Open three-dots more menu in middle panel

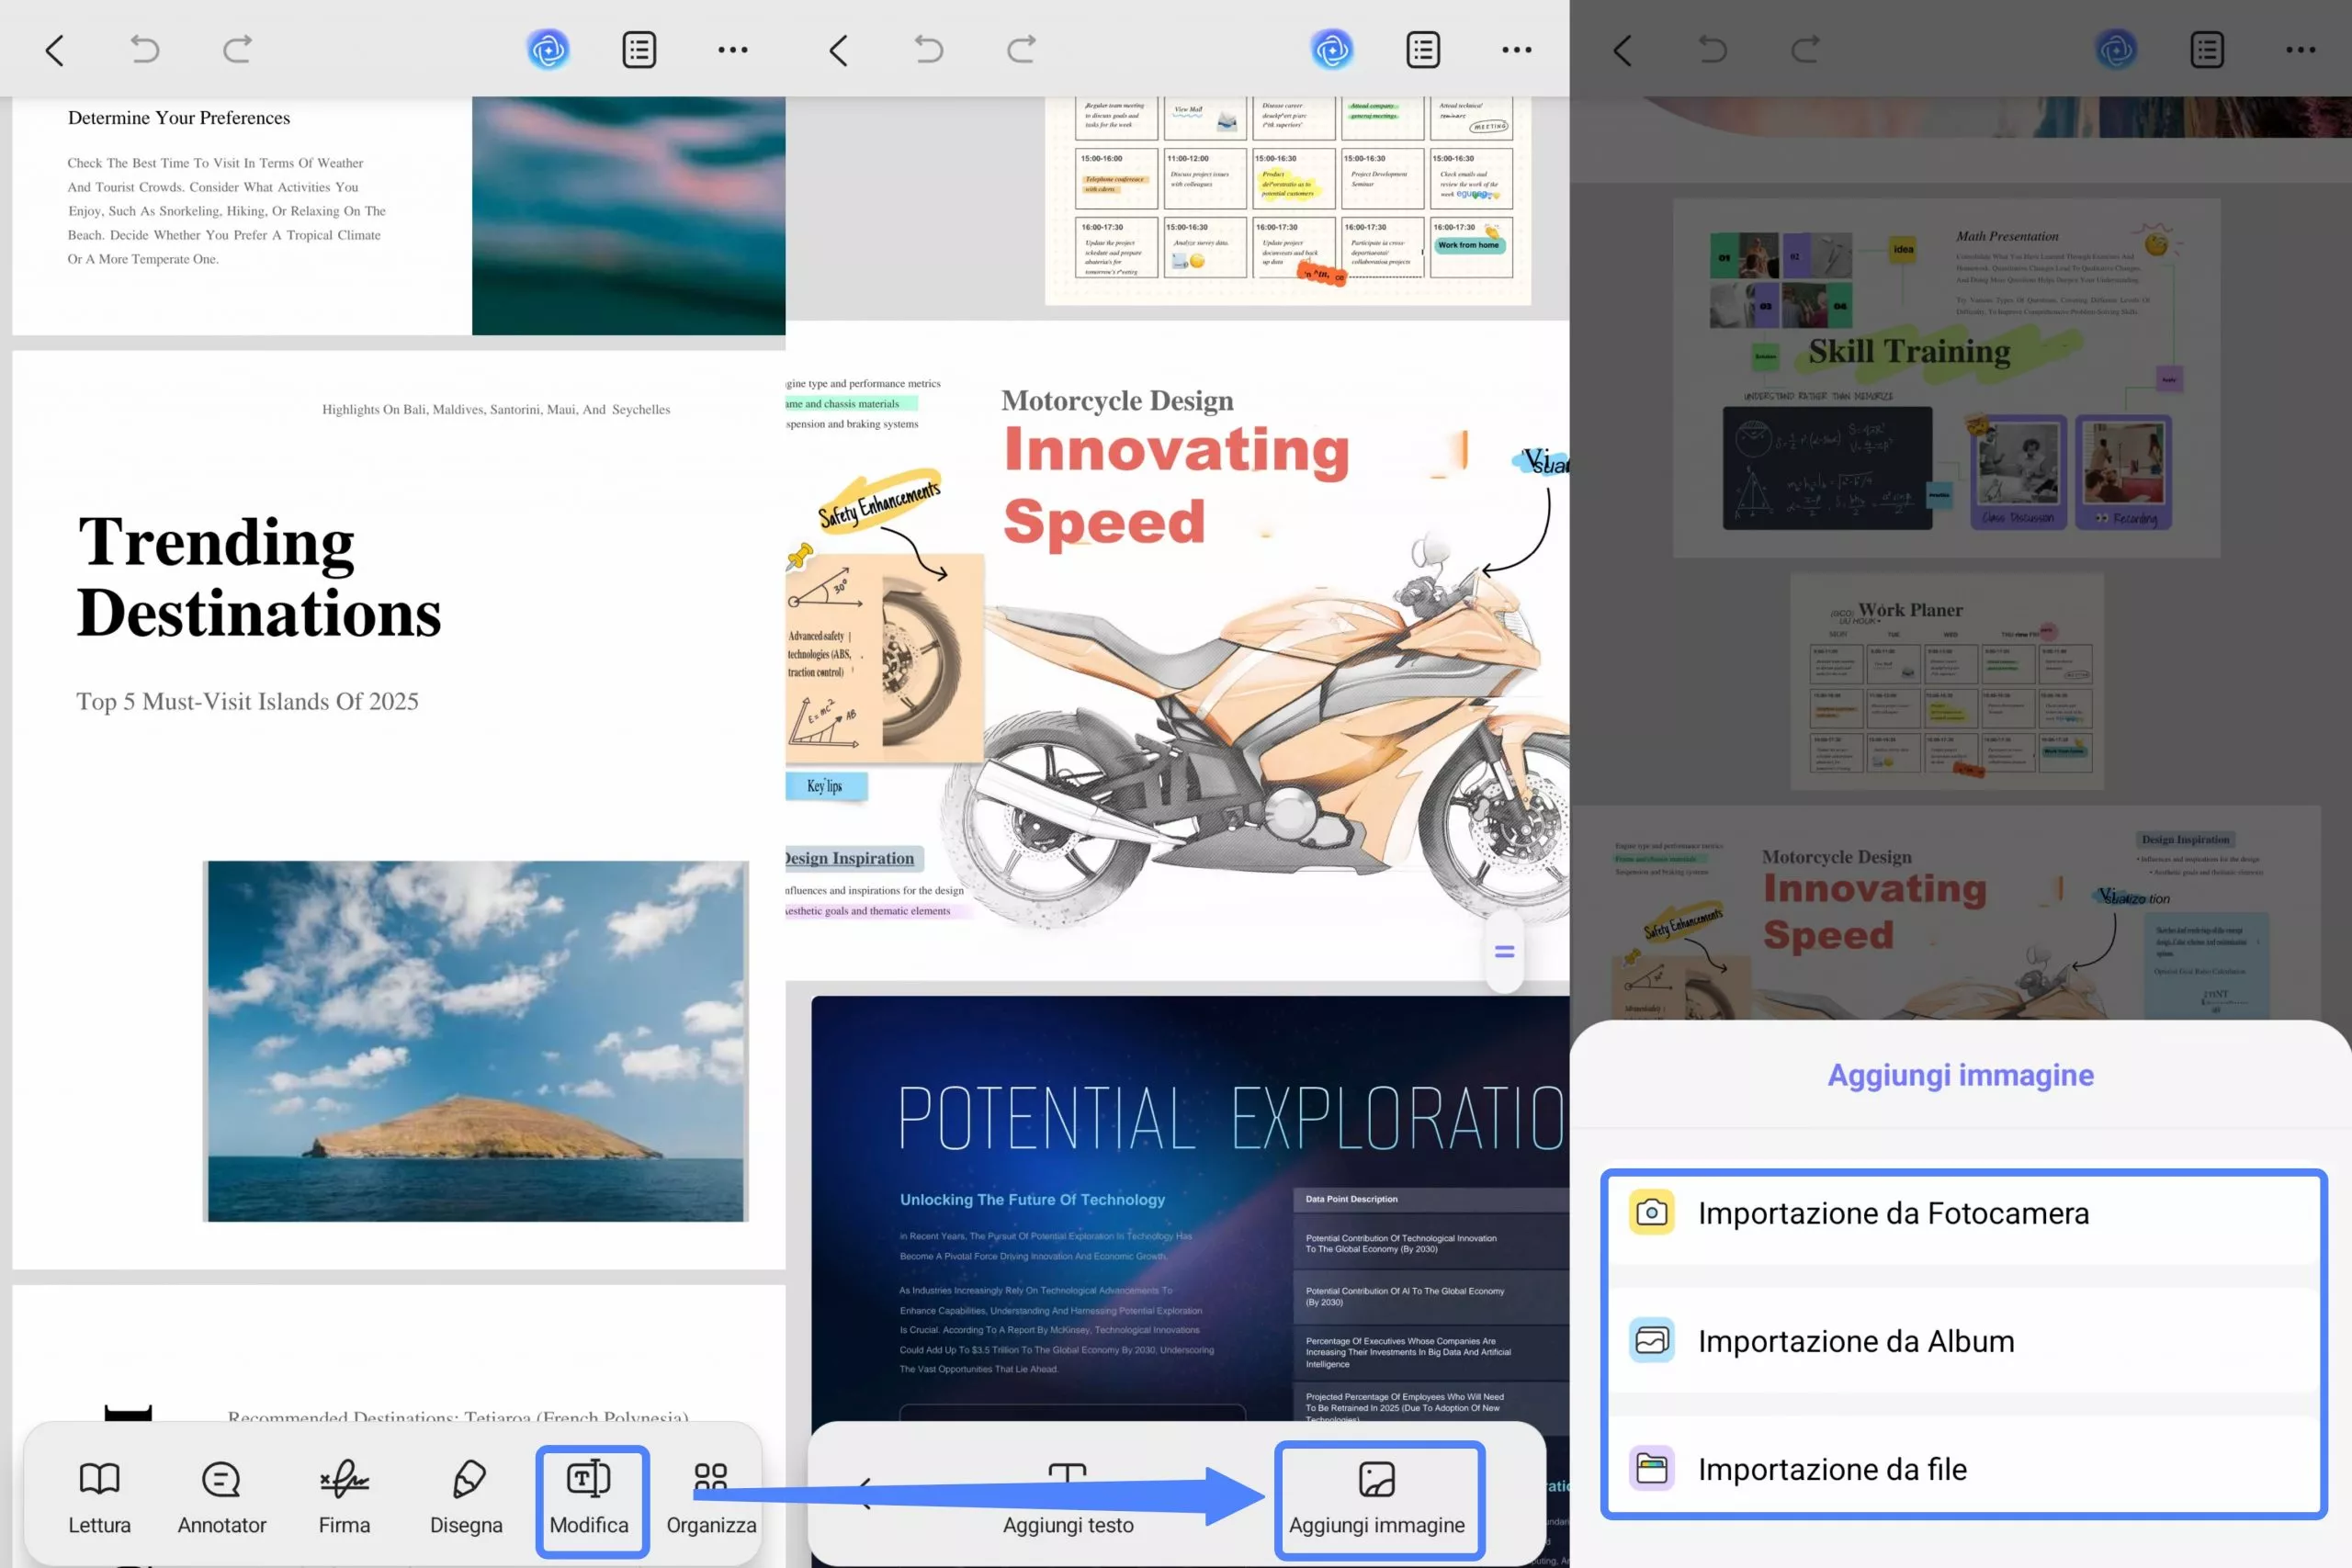(1516, 49)
